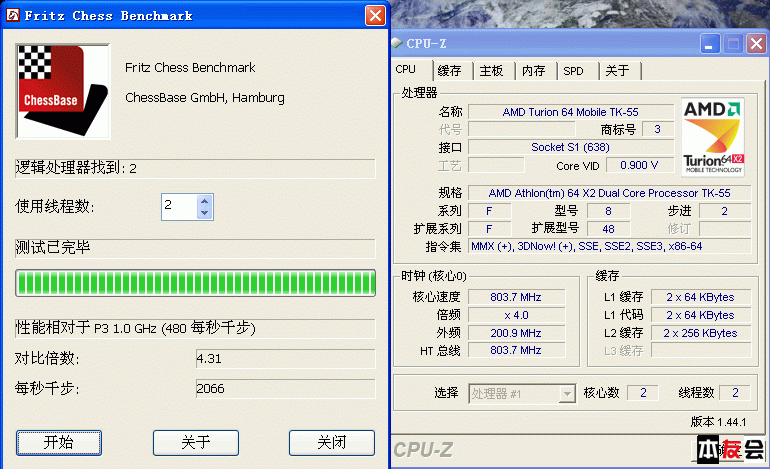Click the Fritz Chess Benchmark title bar icon

point(13,15)
